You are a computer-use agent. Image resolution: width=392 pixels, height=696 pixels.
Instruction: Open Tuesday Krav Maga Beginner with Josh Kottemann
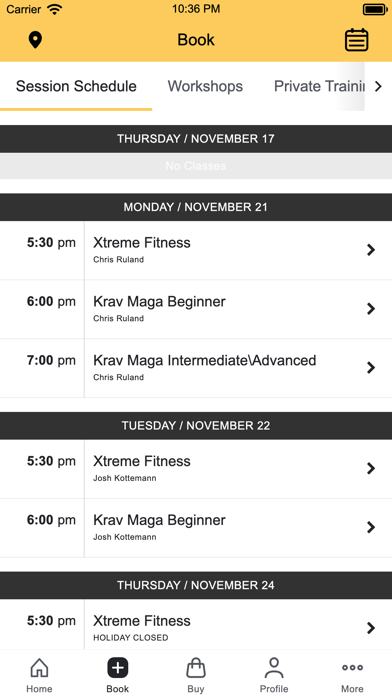(x=196, y=527)
